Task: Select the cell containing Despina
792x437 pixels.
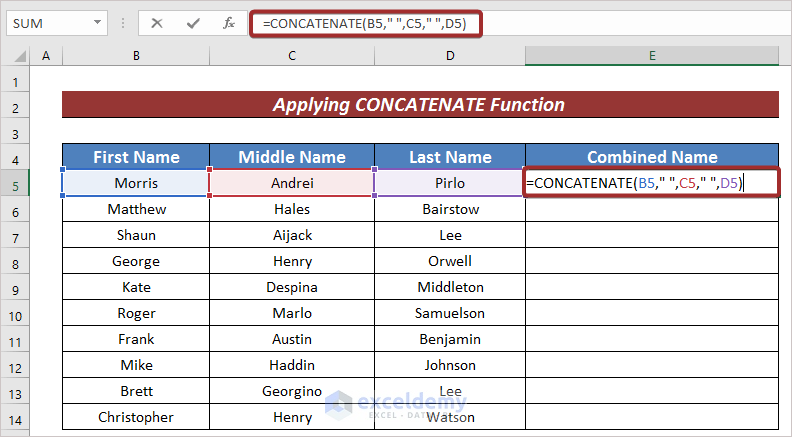Action: 291,287
